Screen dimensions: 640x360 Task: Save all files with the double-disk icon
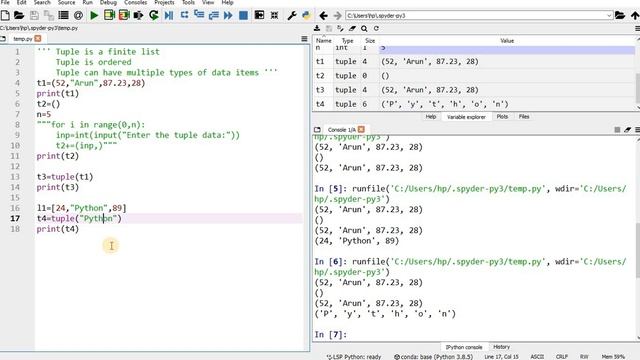pyautogui.click(x=49, y=16)
